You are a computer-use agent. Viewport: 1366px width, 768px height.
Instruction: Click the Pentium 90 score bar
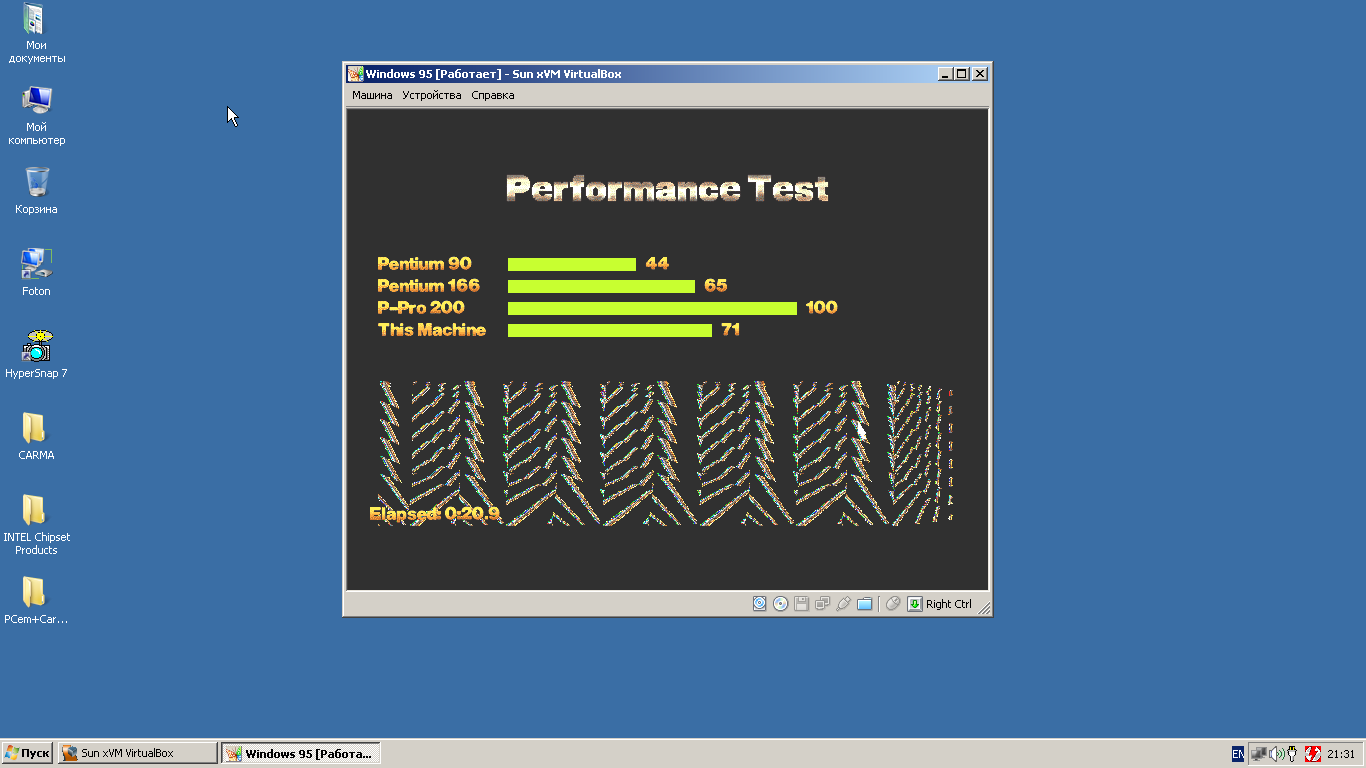point(572,264)
